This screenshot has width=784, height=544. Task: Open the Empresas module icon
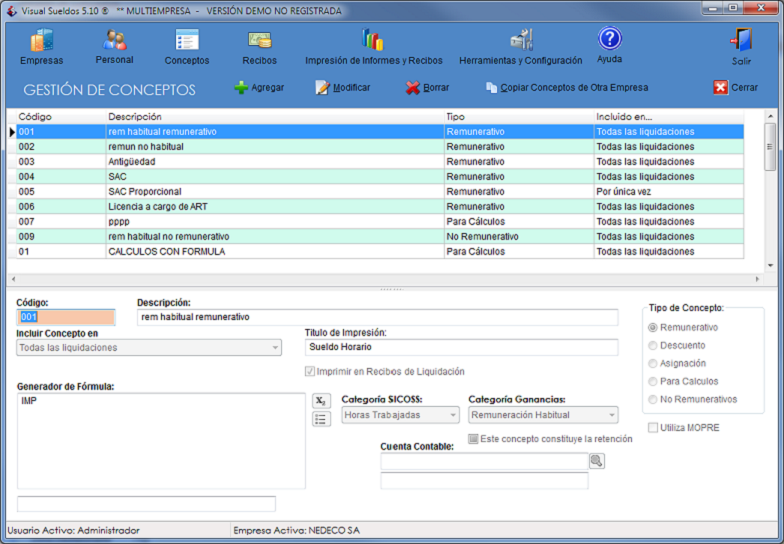41,42
